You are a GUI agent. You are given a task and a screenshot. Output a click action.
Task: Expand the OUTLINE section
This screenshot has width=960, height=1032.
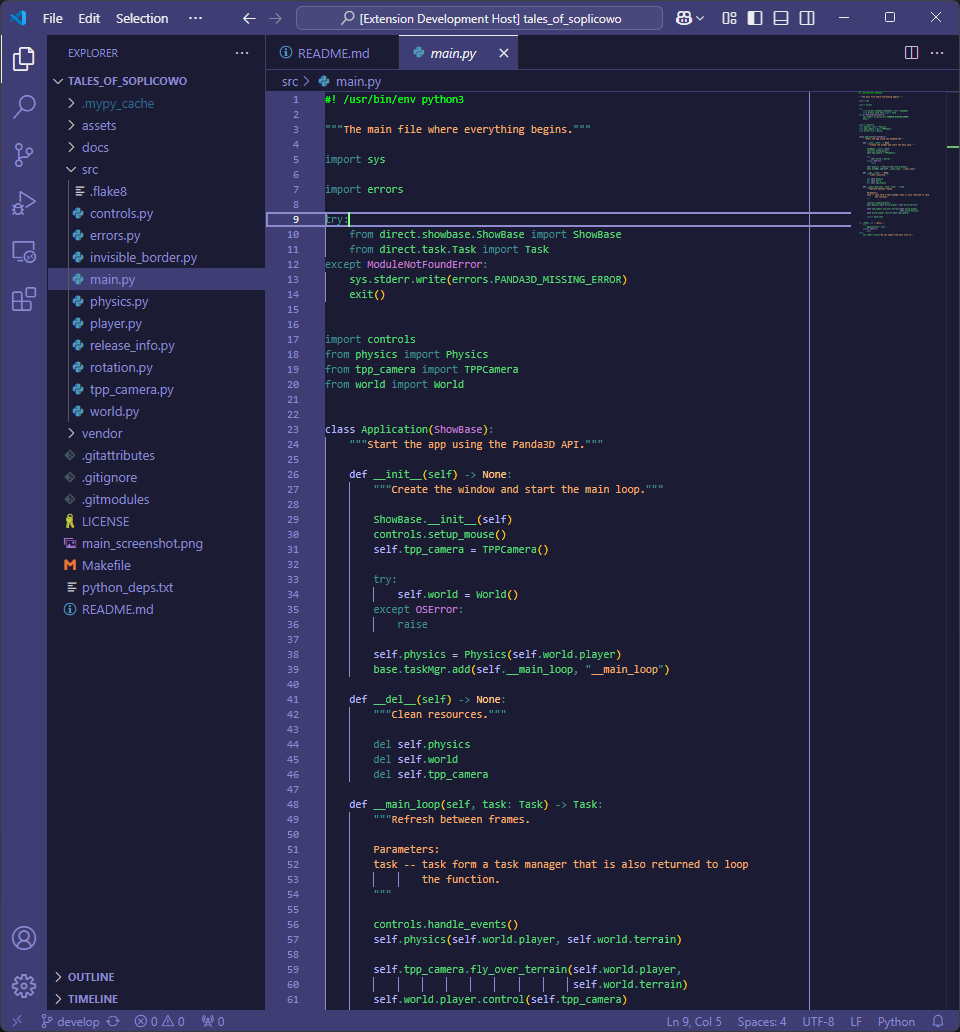(91, 977)
